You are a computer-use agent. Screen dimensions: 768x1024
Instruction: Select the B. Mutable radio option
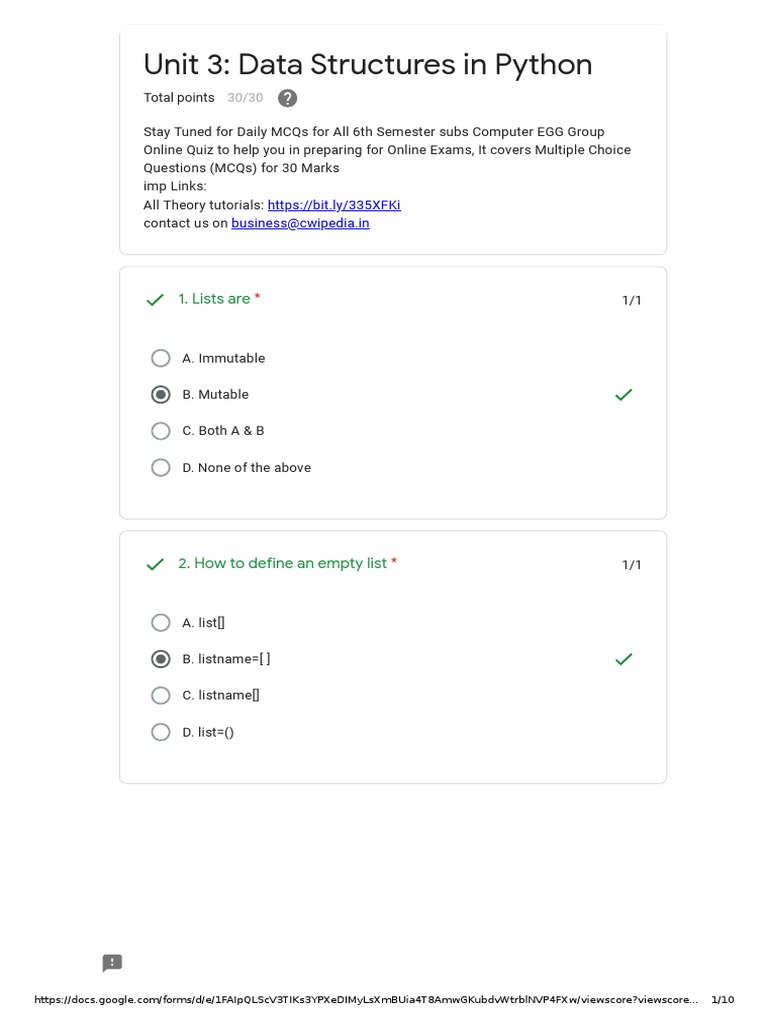[x=160, y=395]
